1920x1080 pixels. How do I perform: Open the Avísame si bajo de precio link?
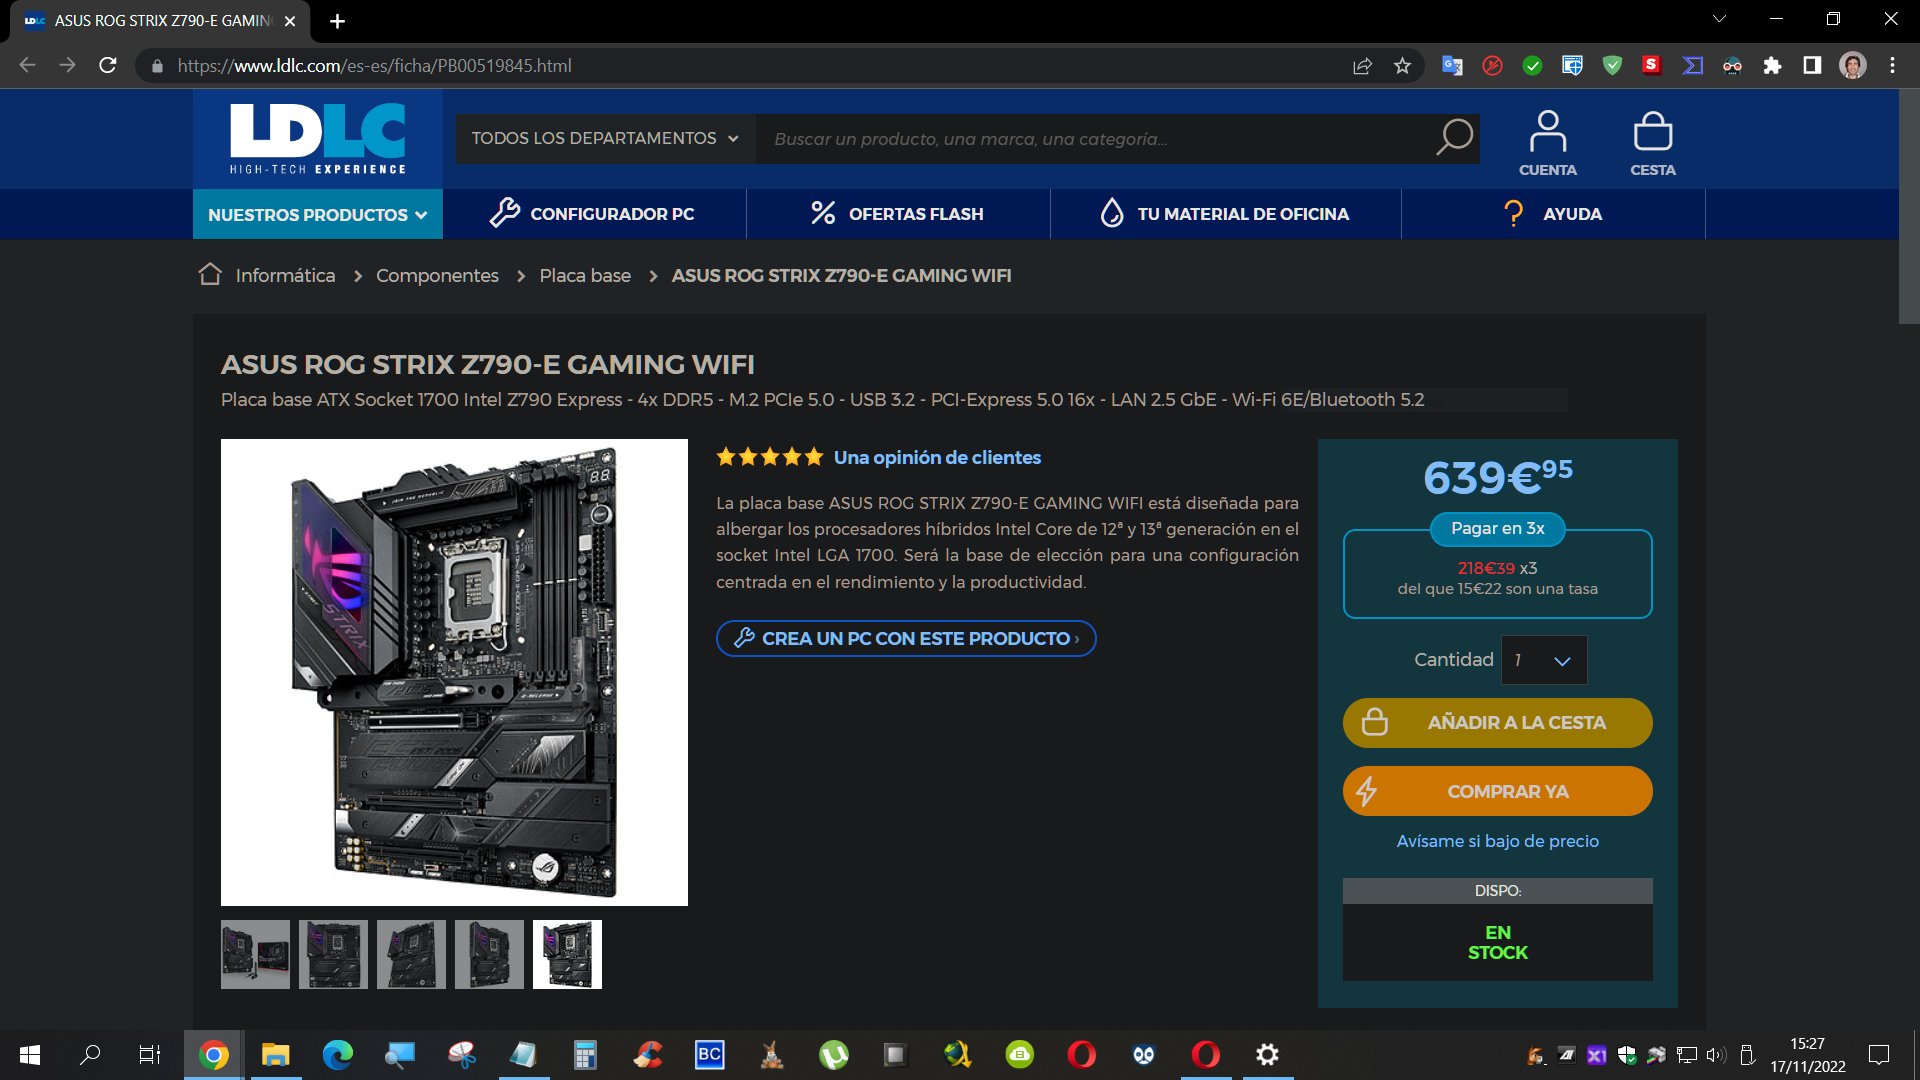(x=1497, y=841)
